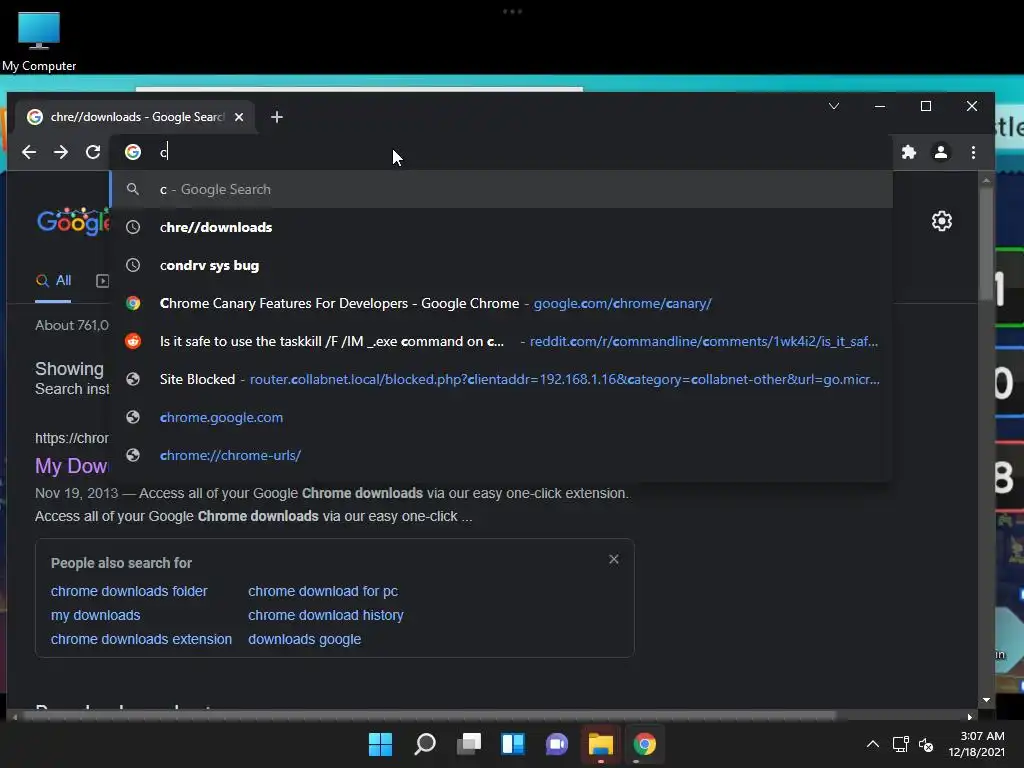Screen dimensions: 1024x768
Task: Click the video results tab icon
Action: tap(103, 281)
